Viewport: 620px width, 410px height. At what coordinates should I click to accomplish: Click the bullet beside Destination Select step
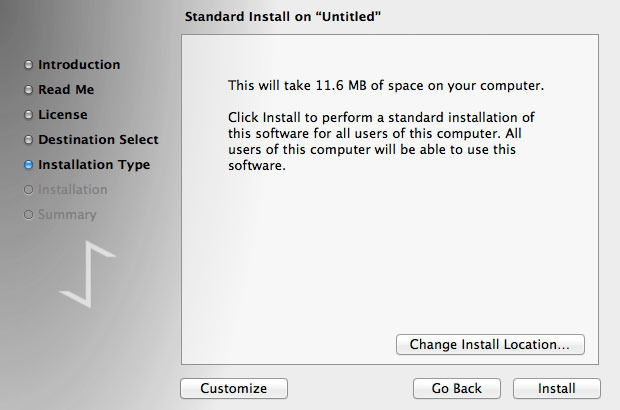click(29, 140)
